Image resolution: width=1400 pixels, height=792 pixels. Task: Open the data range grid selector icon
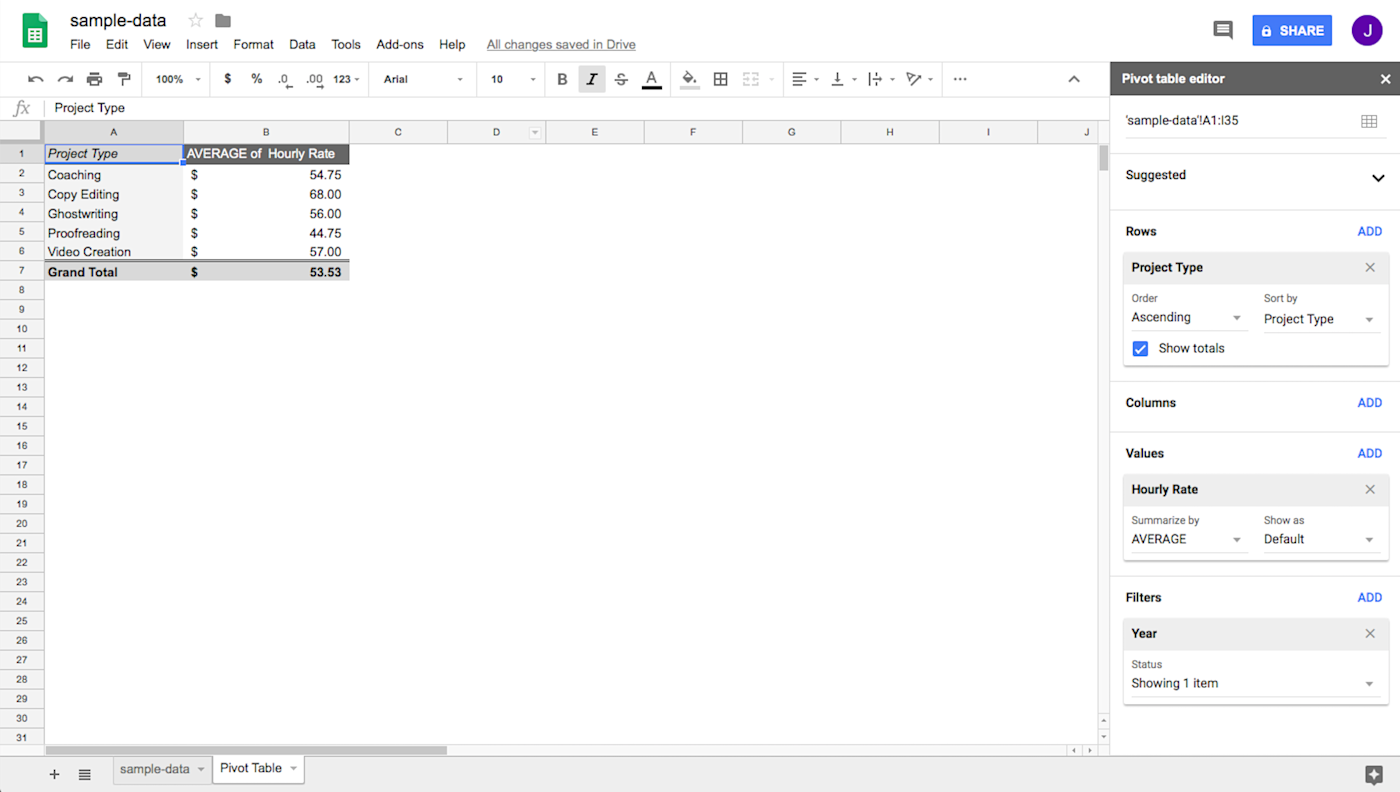[1369, 120]
